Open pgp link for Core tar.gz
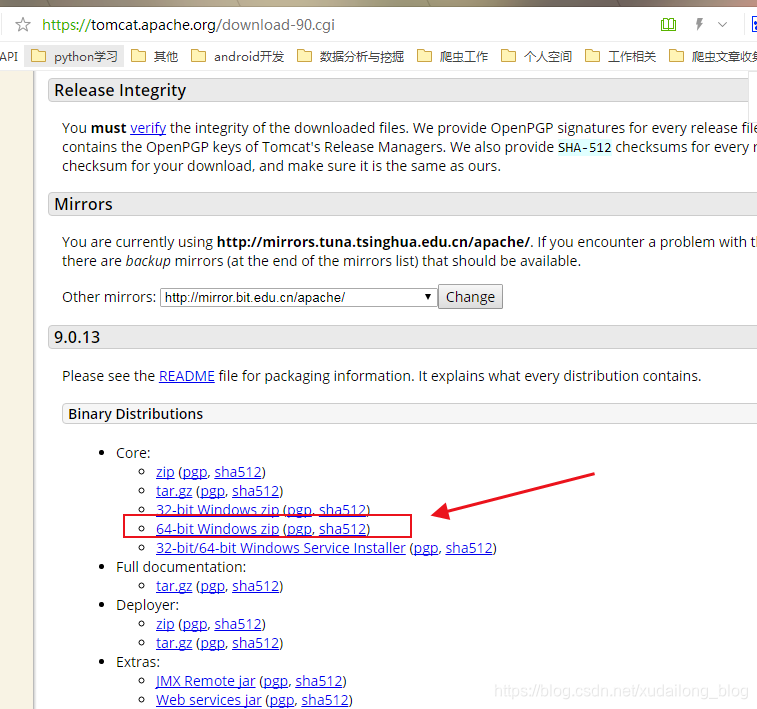This screenshot has height=709, width=757. point(212,491)
